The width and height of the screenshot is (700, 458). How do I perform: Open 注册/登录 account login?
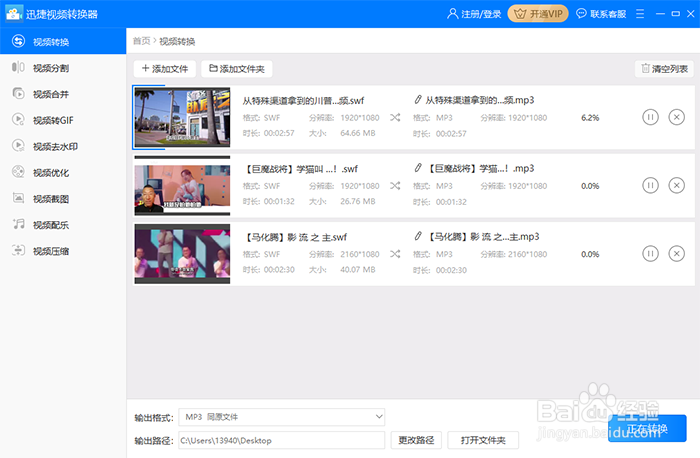(474, 14)
